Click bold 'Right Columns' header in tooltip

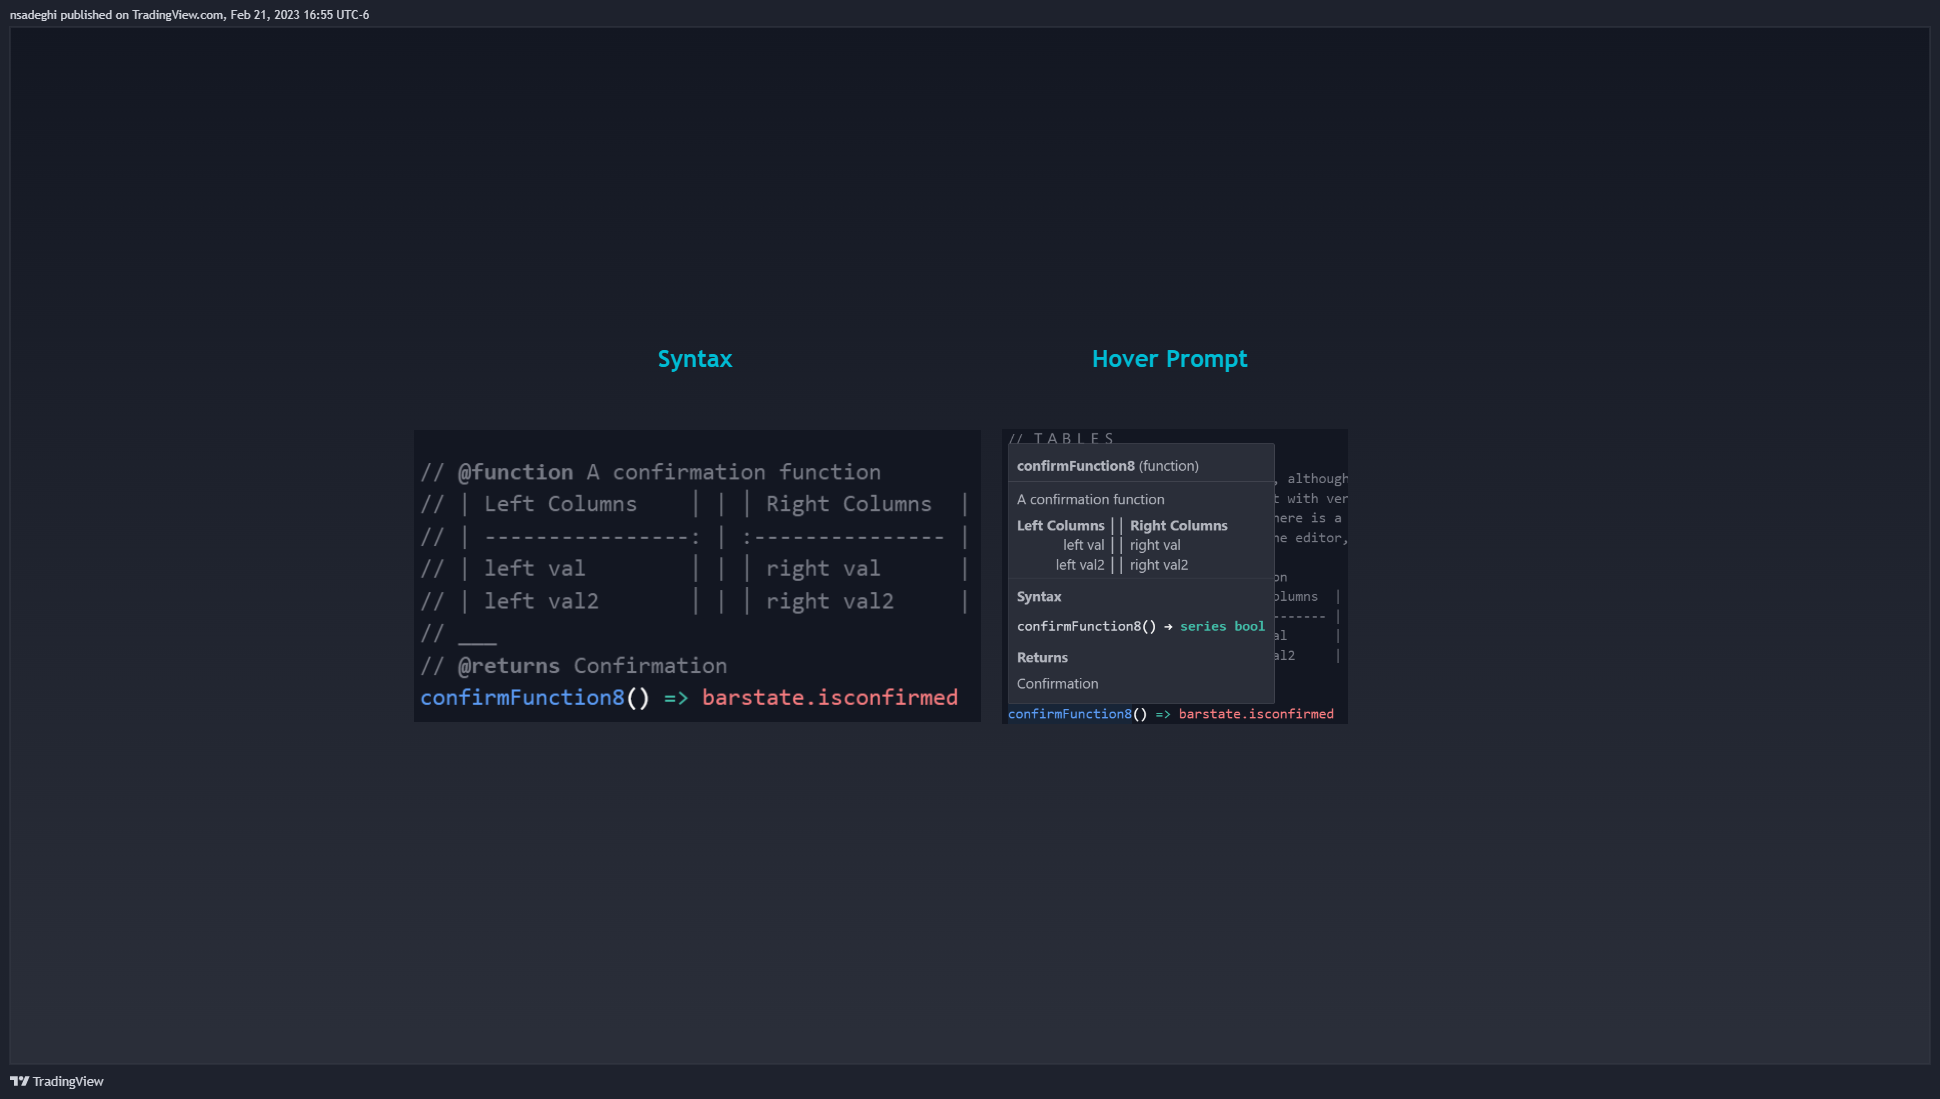point(1179,525)
